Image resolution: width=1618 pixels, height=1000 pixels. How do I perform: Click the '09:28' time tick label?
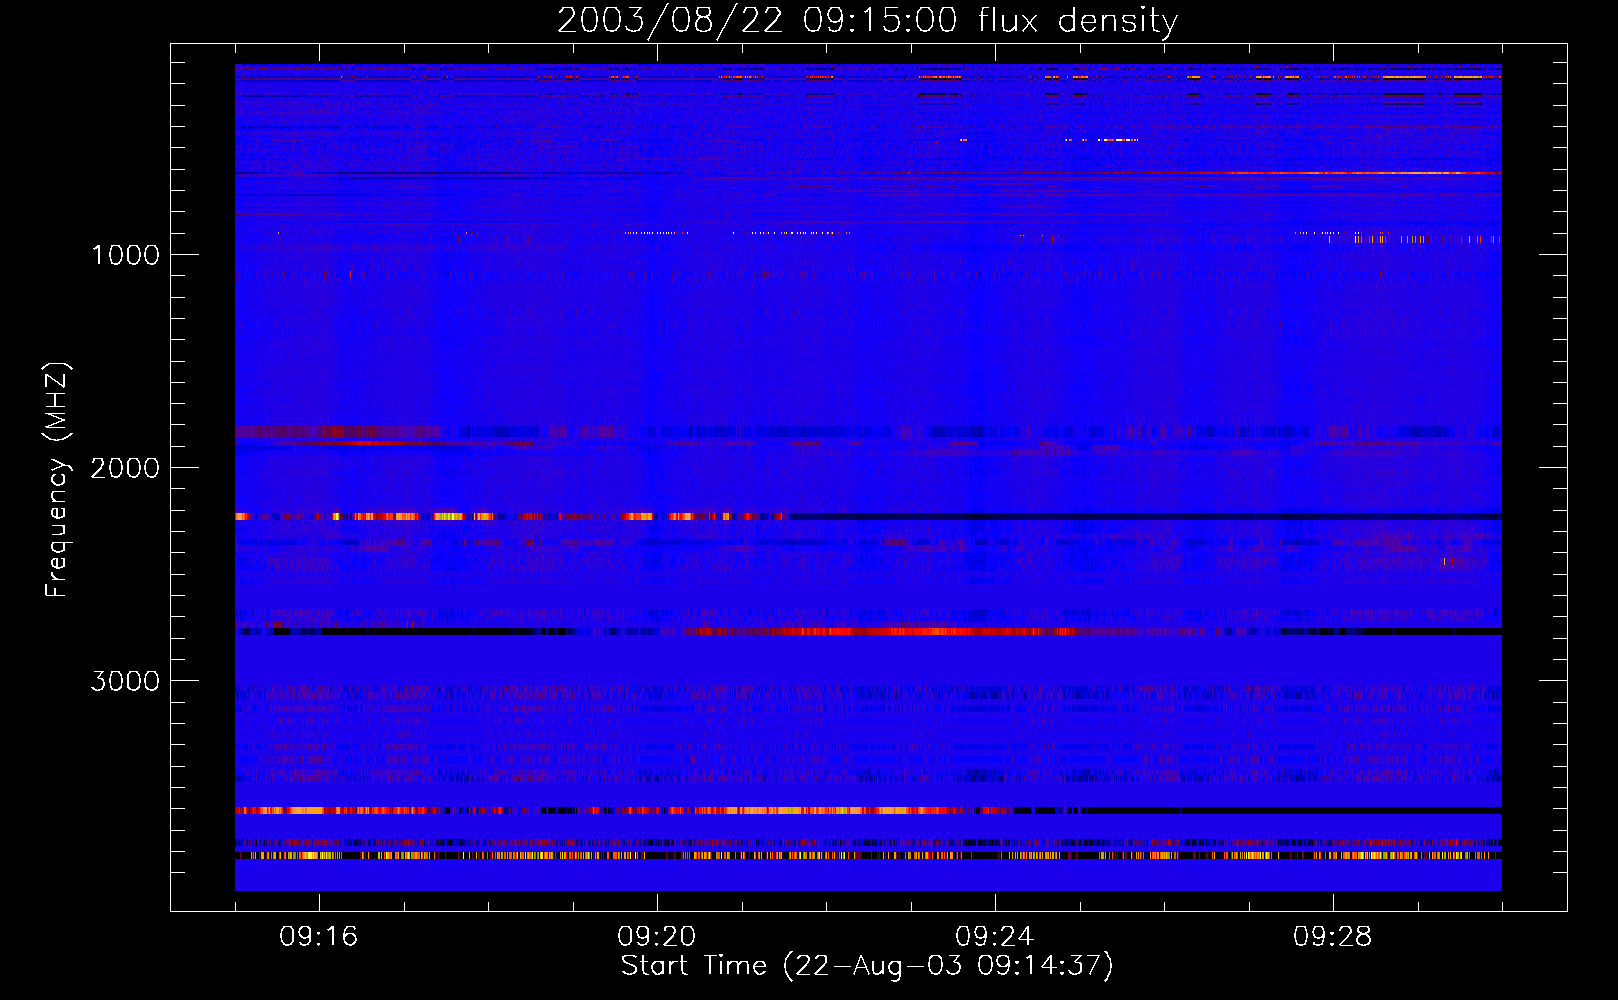point(1333,937)
